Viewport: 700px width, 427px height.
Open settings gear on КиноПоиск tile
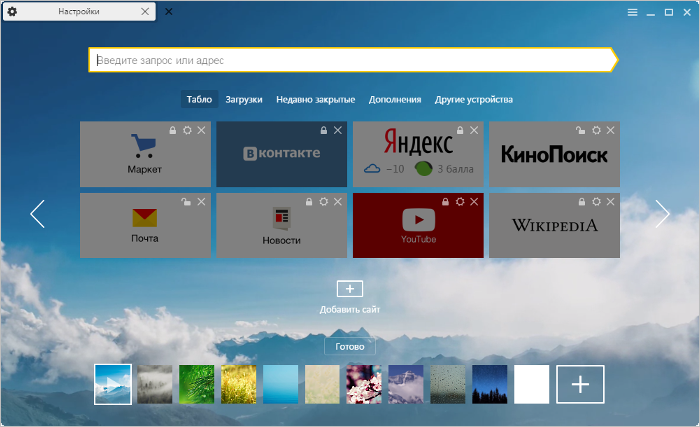coord(596,130)
